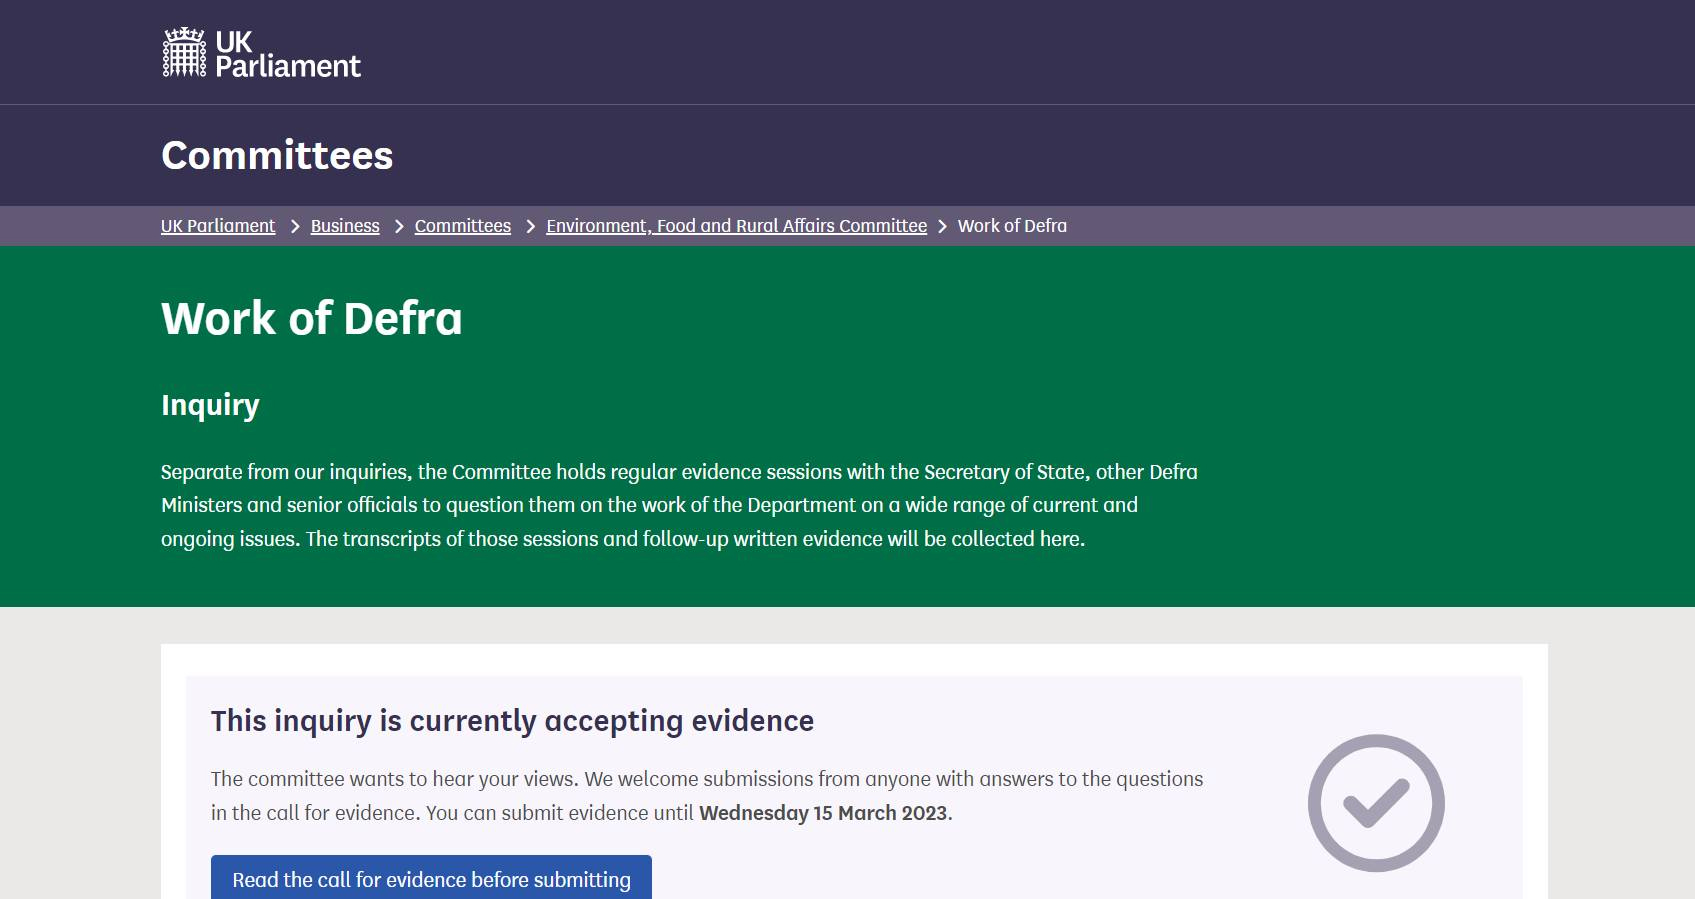Click the 'Inquiry' subheading
Image resolution: width=1695 pixels, height=899 pixels.
coord(210,405)
